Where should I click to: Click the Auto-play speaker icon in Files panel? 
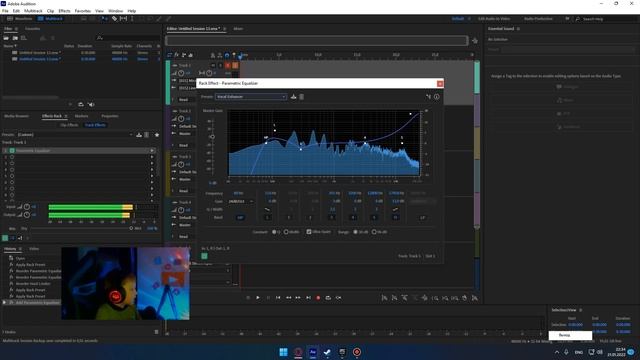91,104
